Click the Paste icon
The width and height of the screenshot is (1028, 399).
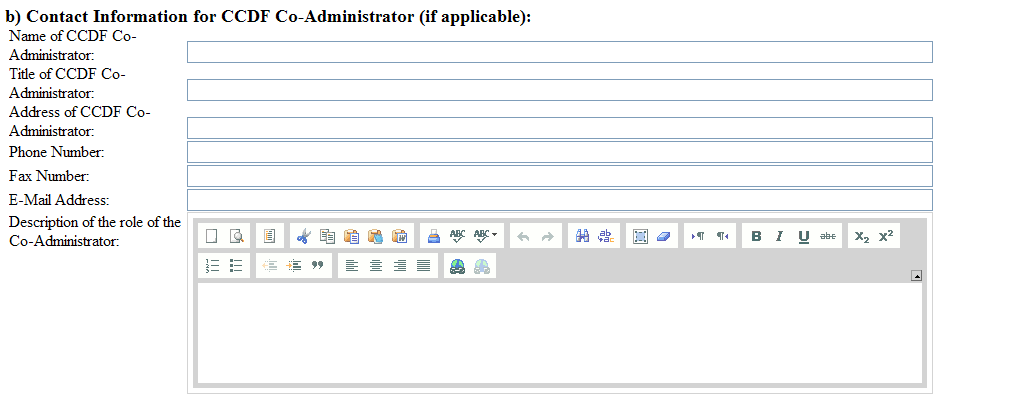tap(351, 237)
